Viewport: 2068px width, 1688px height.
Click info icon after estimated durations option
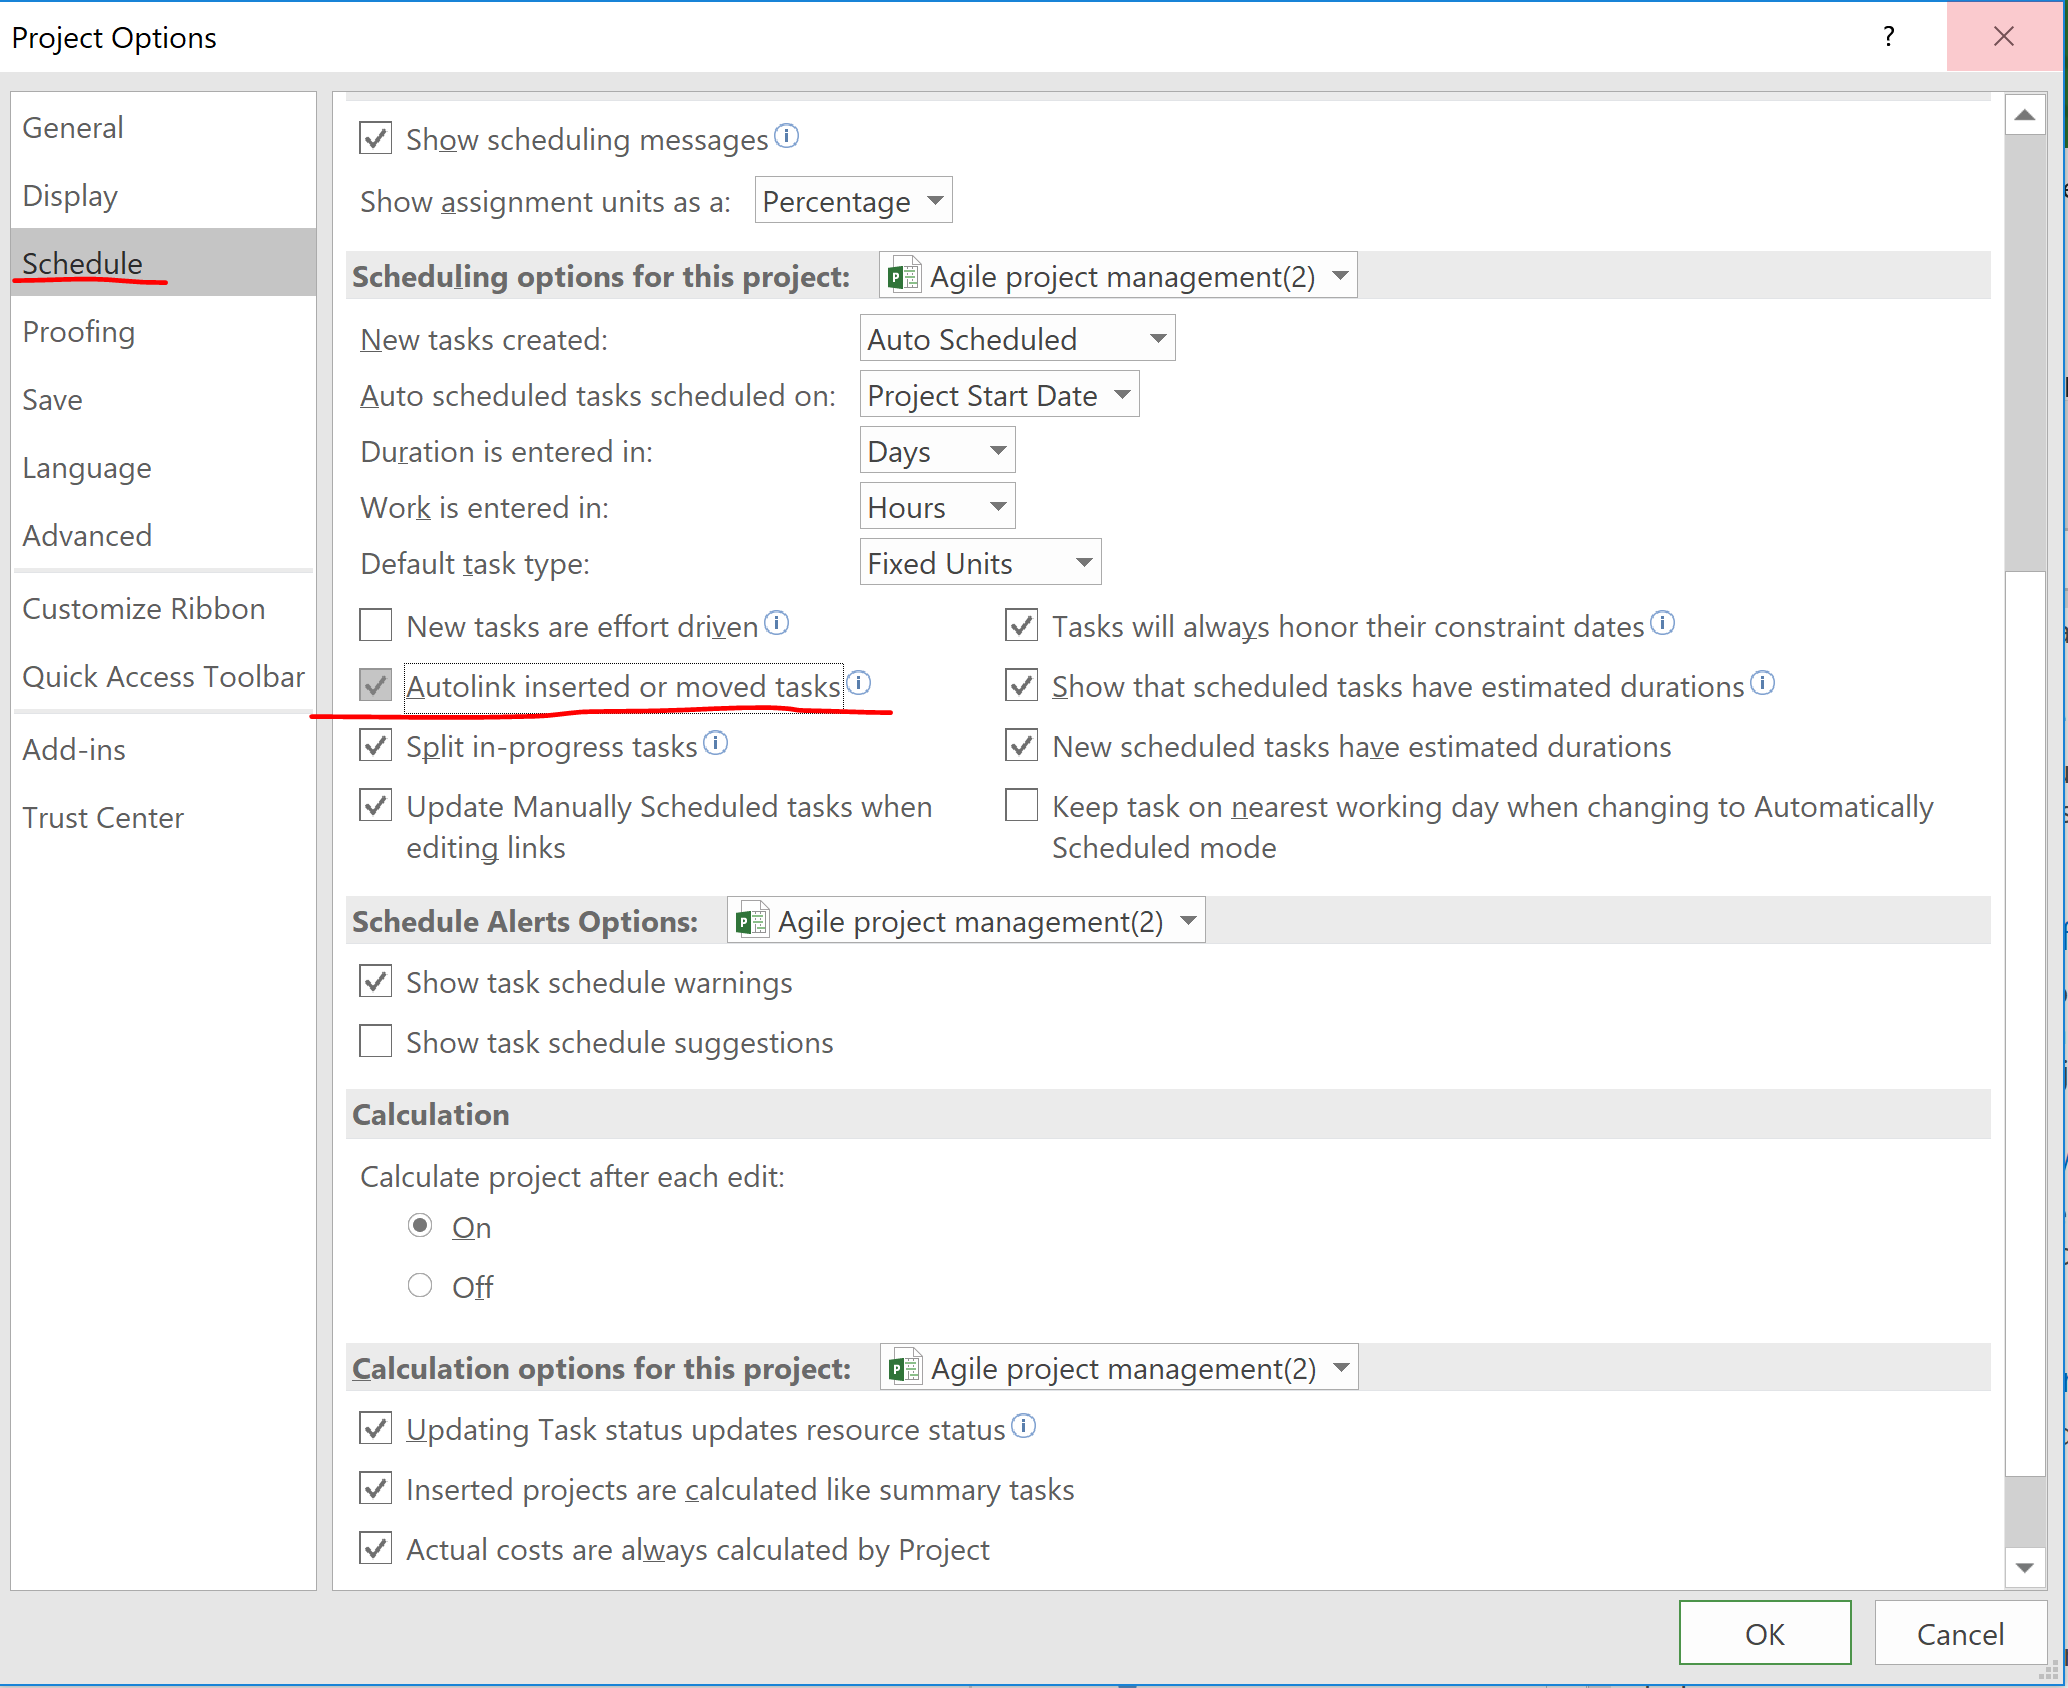coord(1763,683)
